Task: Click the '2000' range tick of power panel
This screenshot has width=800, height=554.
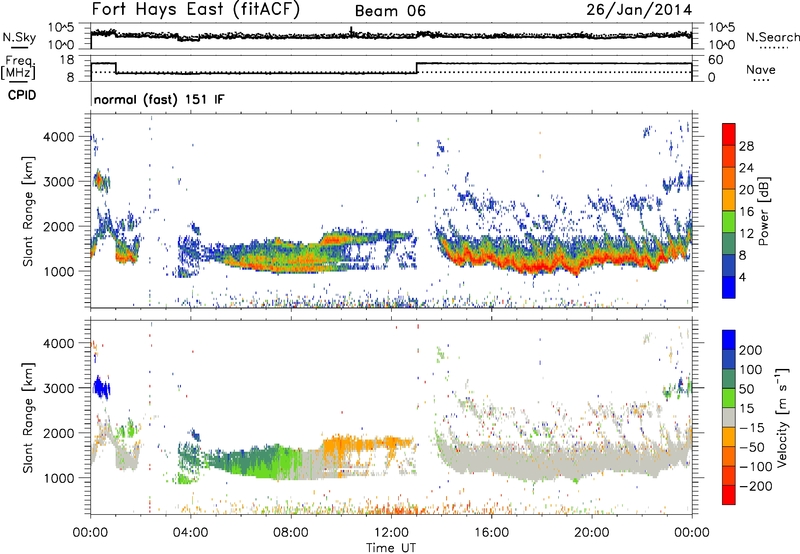Action: 59,226
